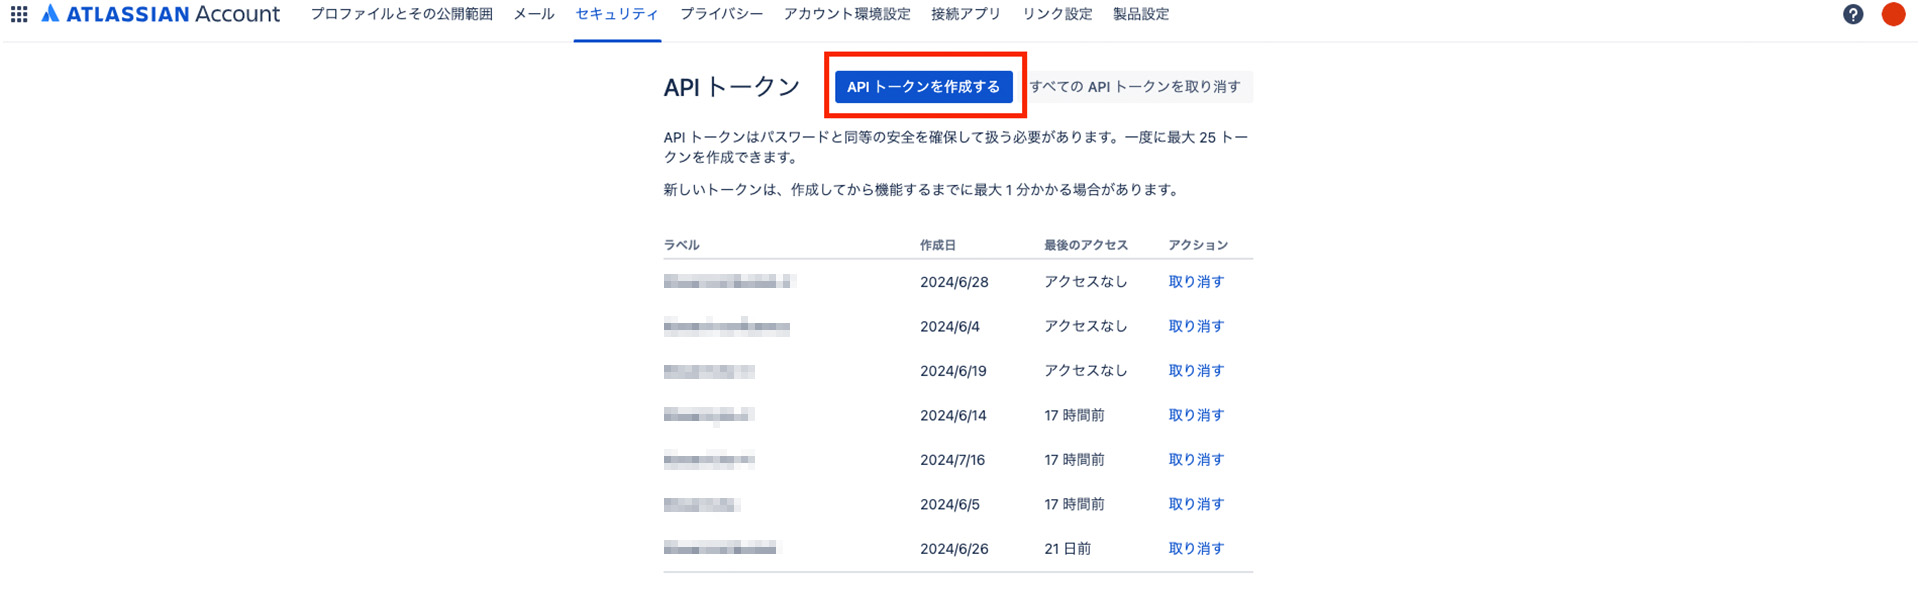The height and width of the screenshot is (603, 1920).
Task: Open the メール tab
Action: 534,14
